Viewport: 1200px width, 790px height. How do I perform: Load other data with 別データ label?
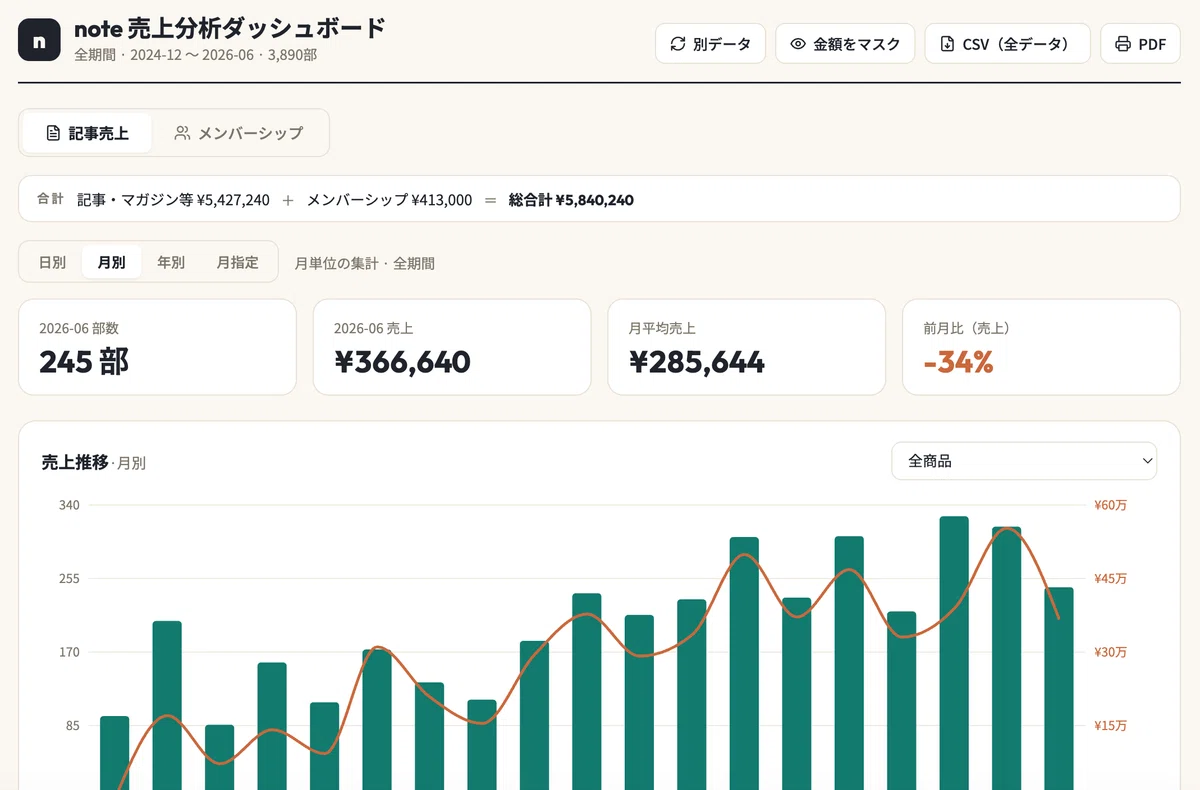(722, 44)
